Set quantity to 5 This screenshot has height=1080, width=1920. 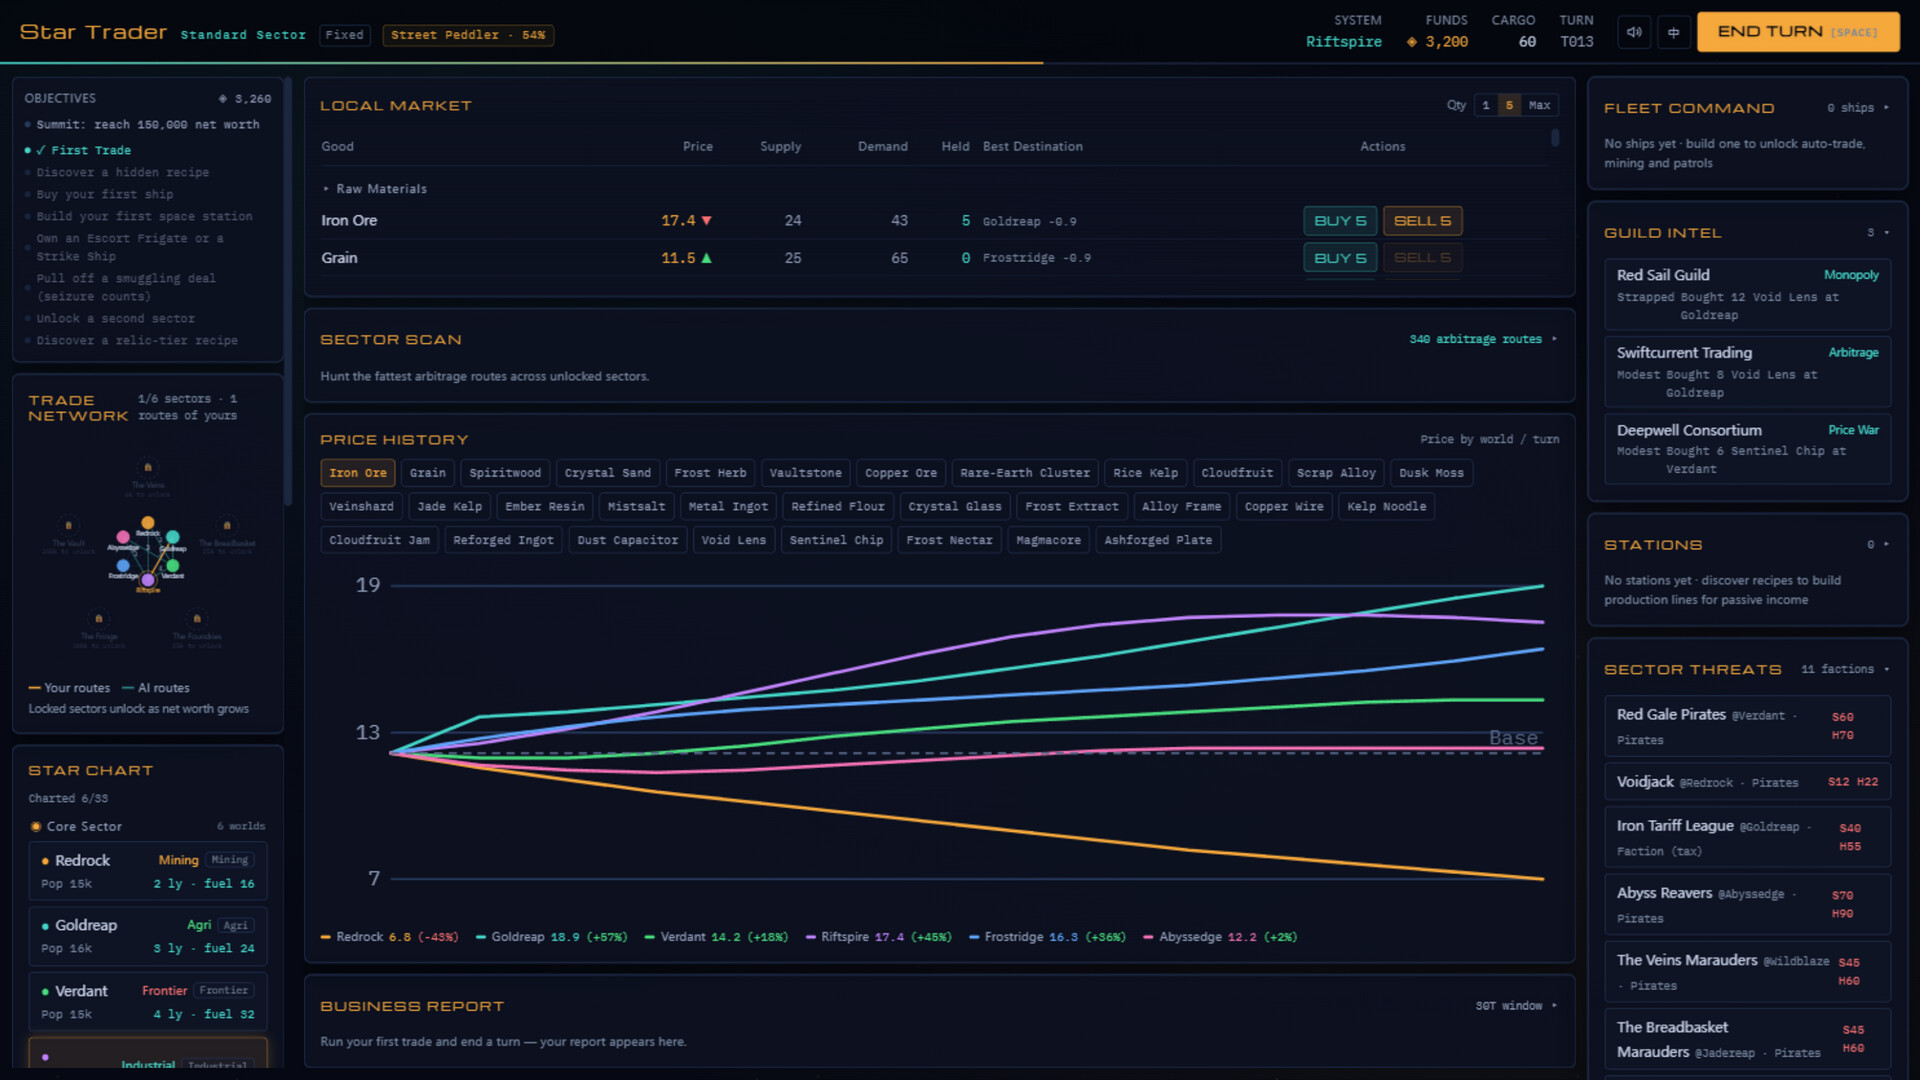(1509, 105)
